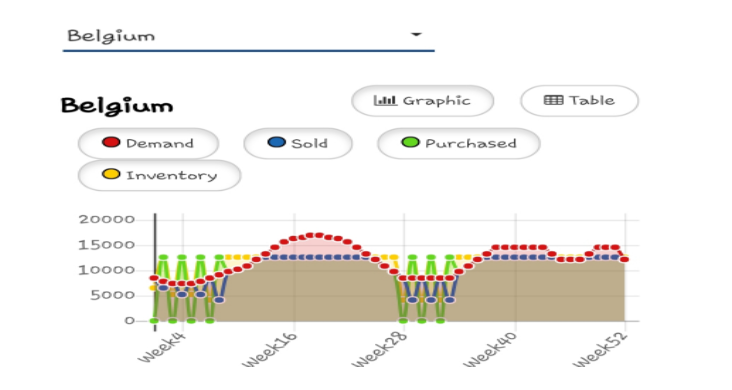Click the 20000 y-axis value
732x390 pixels.
pyautogui.click(x=107, y=220)
